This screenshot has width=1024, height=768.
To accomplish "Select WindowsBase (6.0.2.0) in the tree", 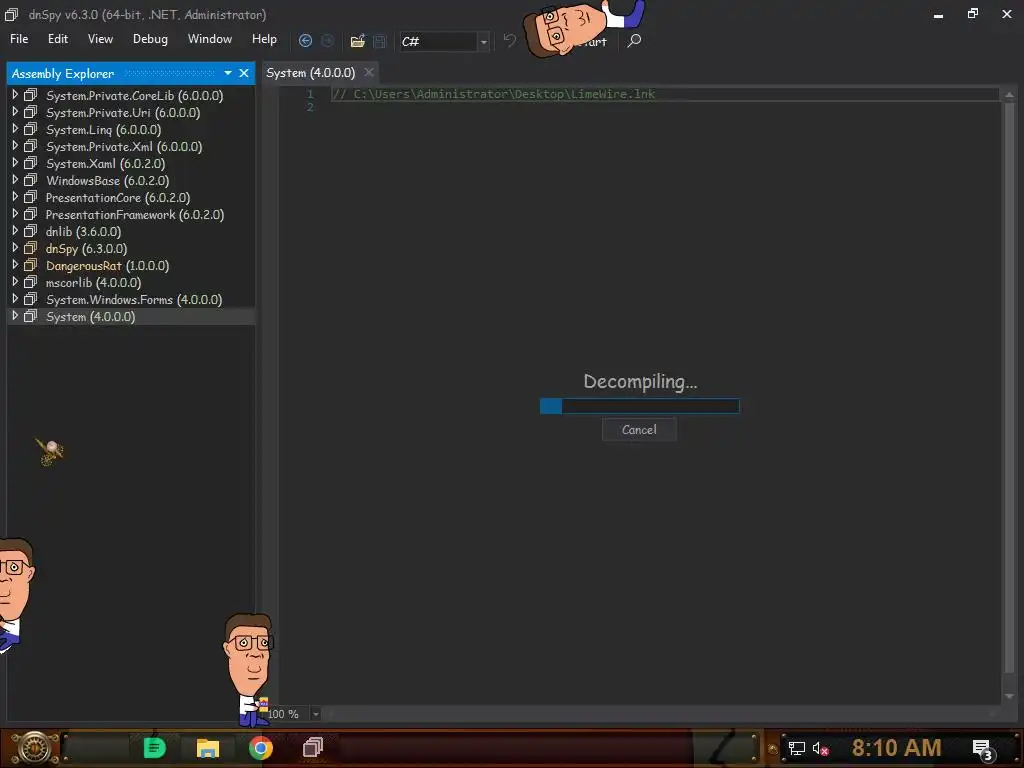I will [x=108, y=181].
